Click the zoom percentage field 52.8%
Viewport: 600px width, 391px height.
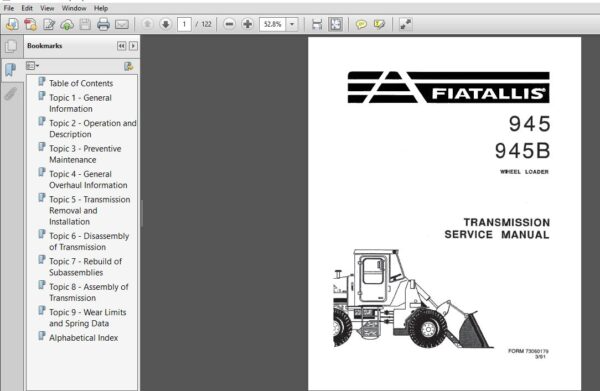pos(272,24)
